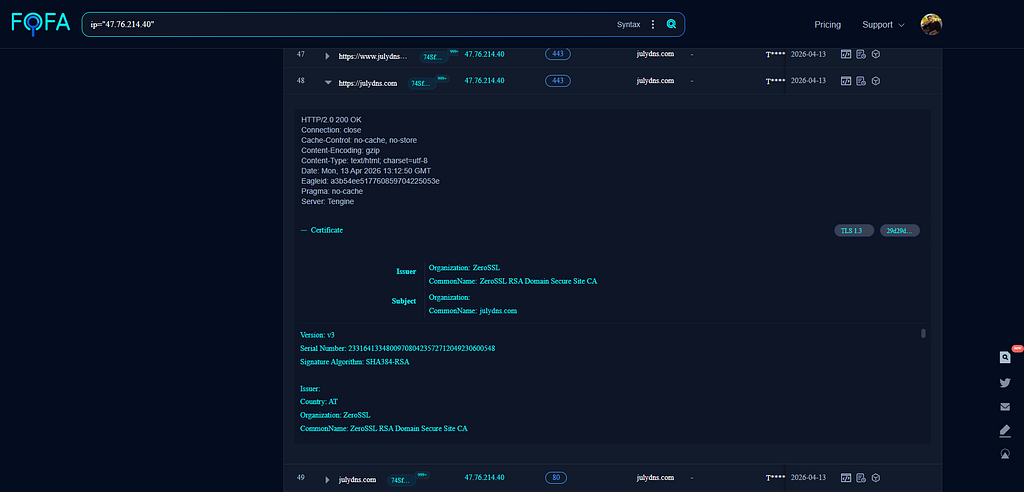Click the FOFA logo
This screenshot has height=492, width=1024.
pos(40,24)
